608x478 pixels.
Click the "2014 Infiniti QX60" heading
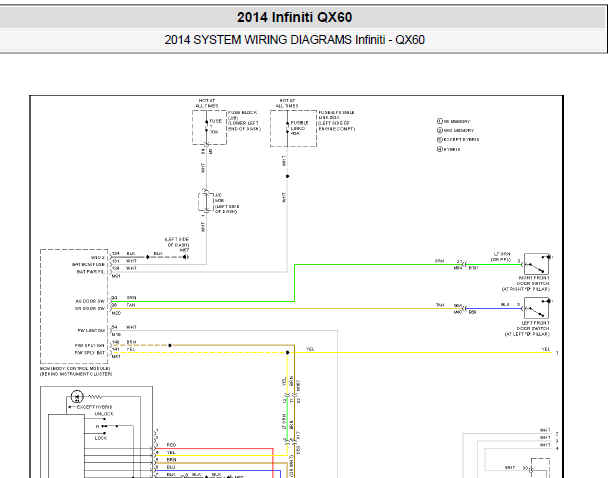[294, 17]
